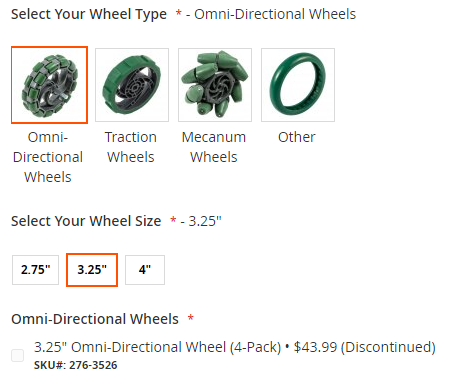
Task: Click the 'Omni-Directional Wheels' caption under first image
Action: 48,157
